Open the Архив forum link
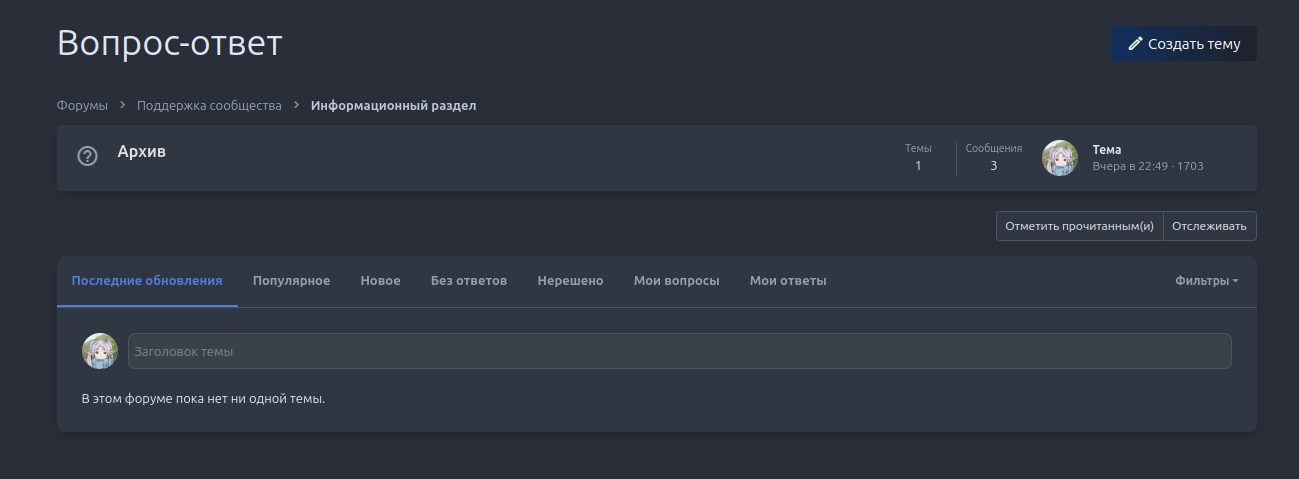The image size is (1299, 479). (x=142, y=152)
